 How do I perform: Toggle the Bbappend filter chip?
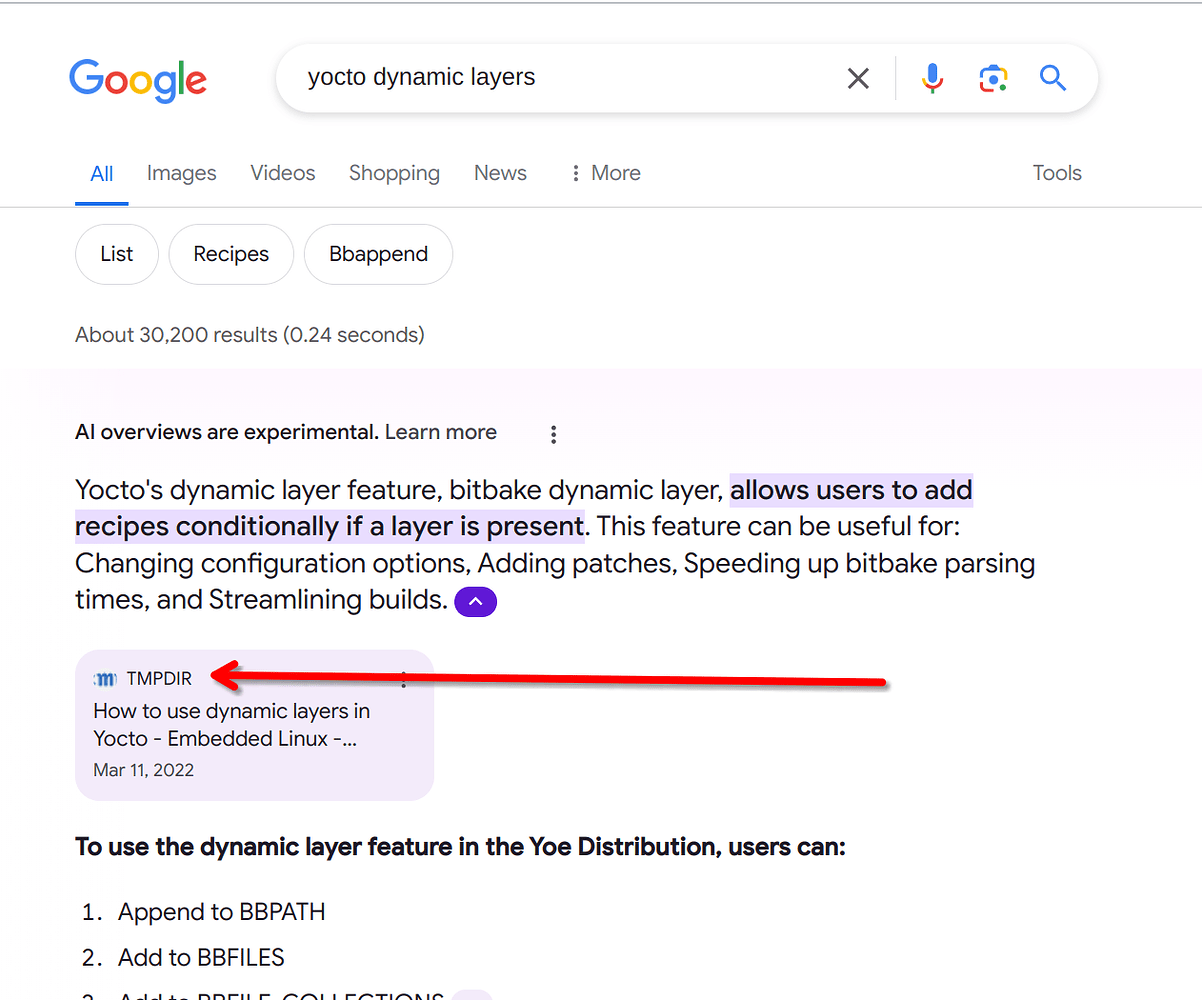(x=378, y=254)
